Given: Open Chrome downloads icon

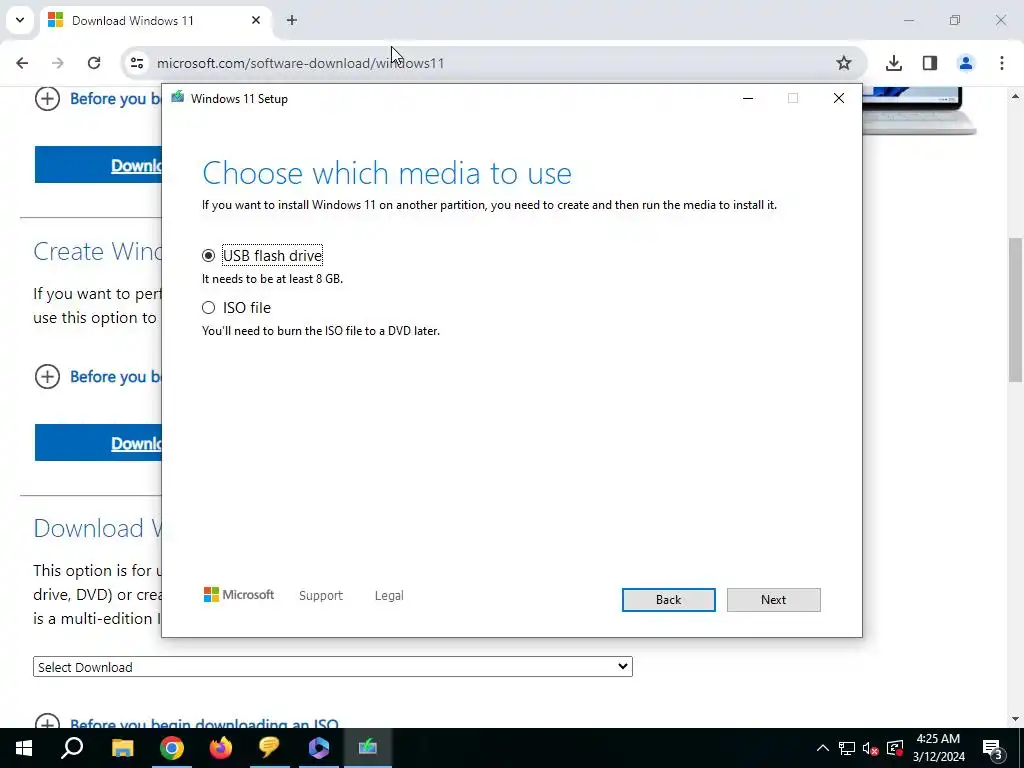Looking at the screenshot, I should click(893, 63).
